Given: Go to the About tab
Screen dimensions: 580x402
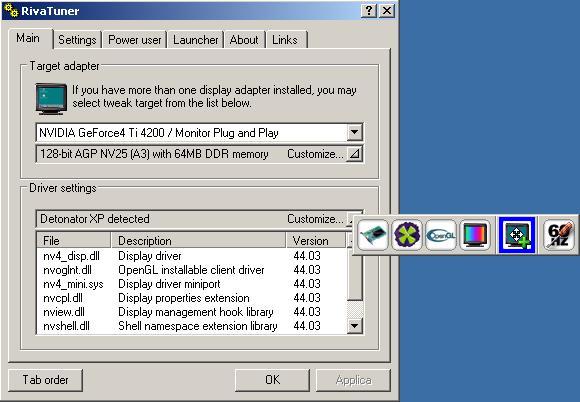Looking at the screenshot, I should pyautogui.click(x=244, y=40).
